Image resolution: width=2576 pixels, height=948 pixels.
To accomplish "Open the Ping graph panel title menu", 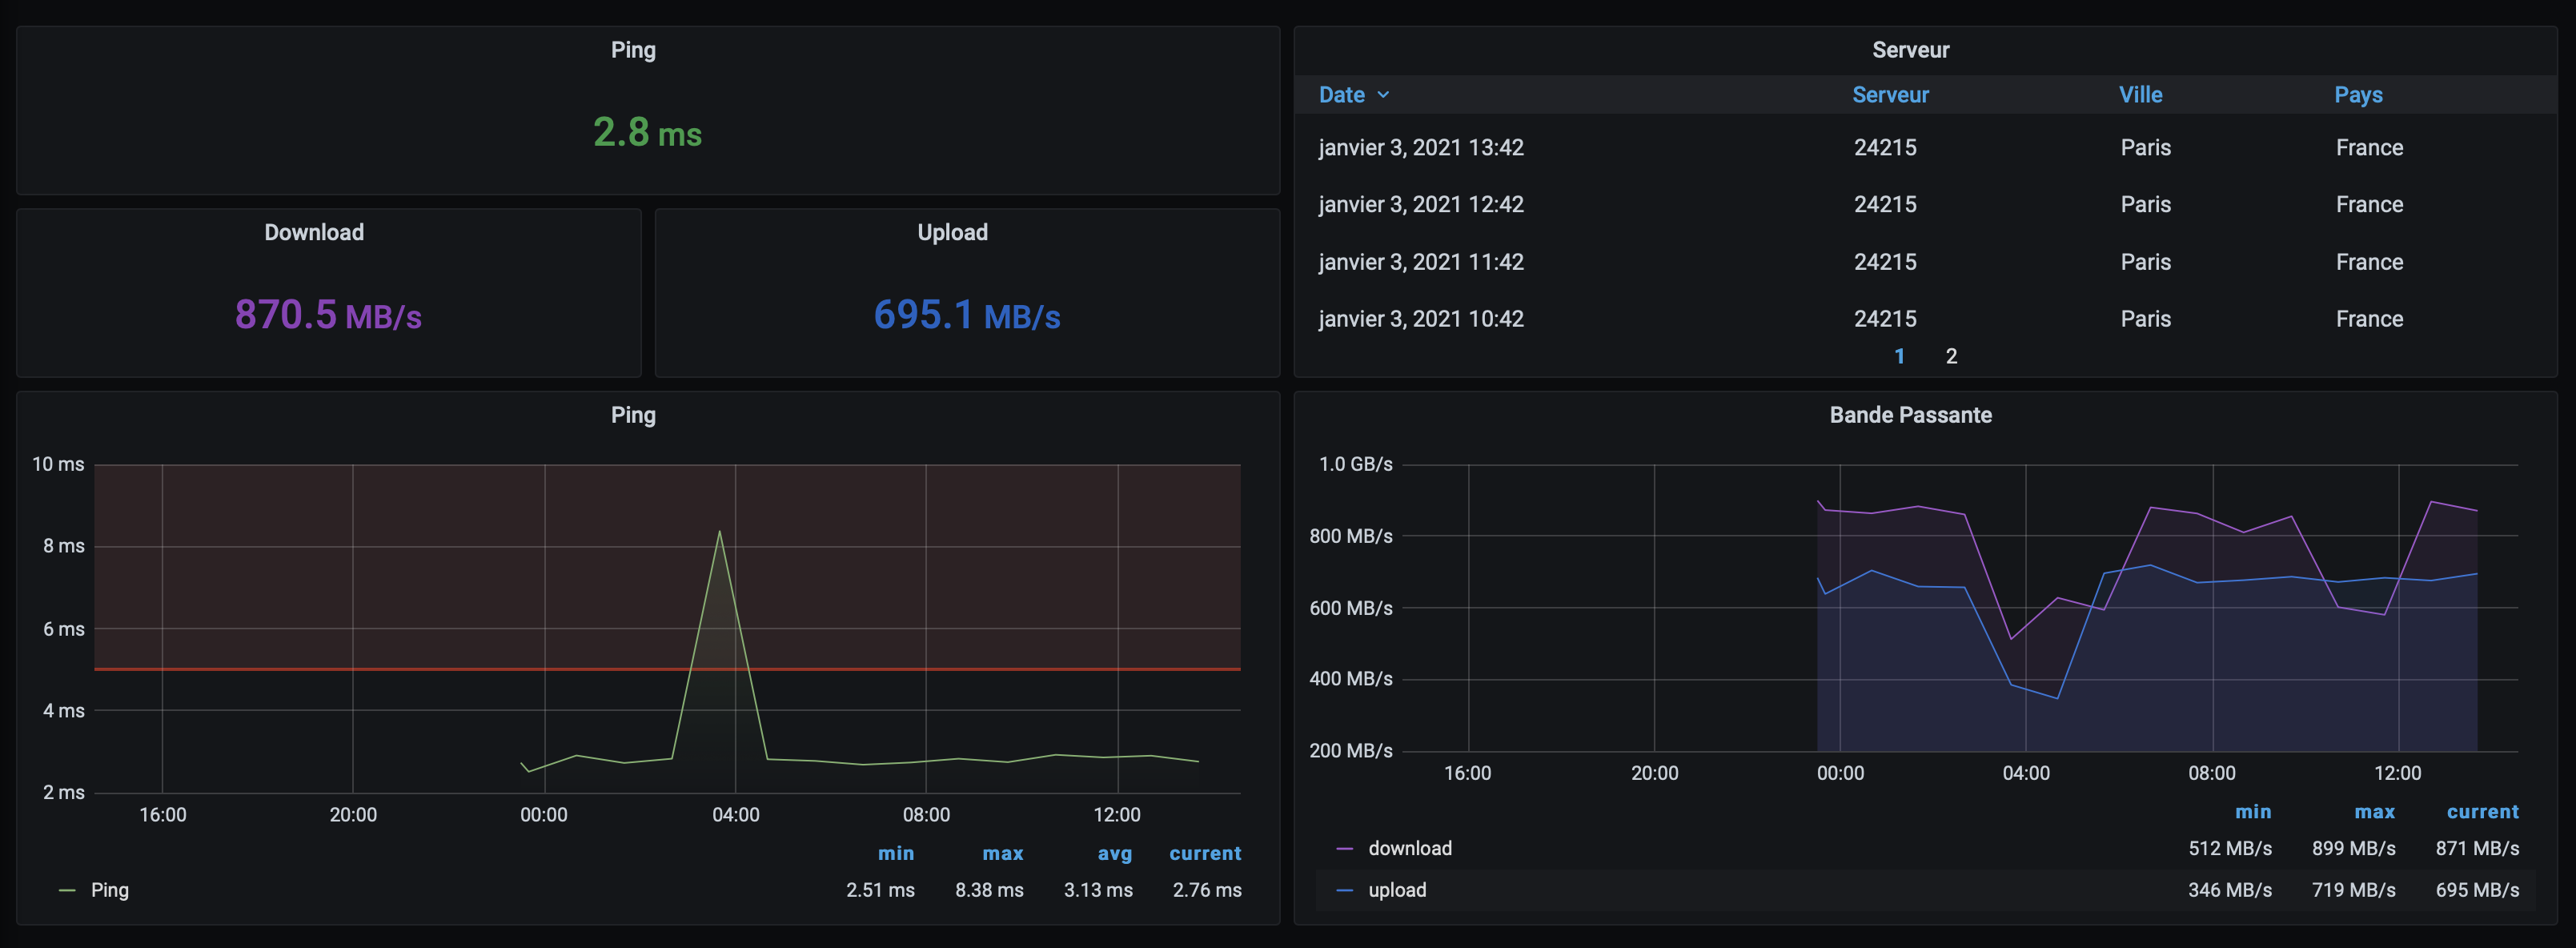I will pyautogui.click(x=633, y=415).
